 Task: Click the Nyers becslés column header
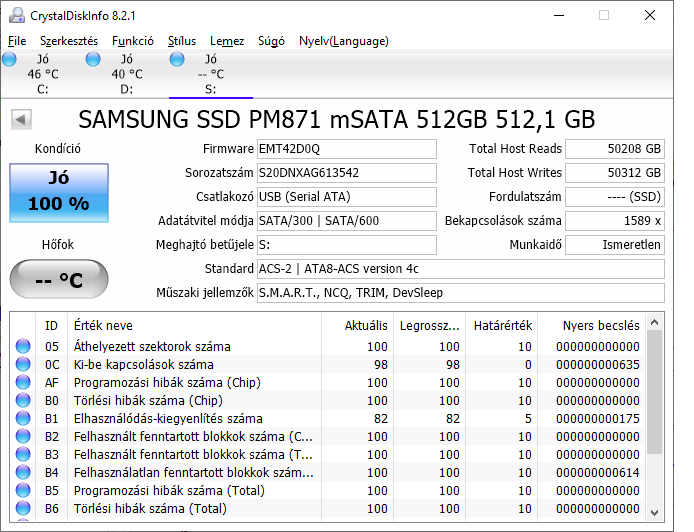tap(592, 326)
